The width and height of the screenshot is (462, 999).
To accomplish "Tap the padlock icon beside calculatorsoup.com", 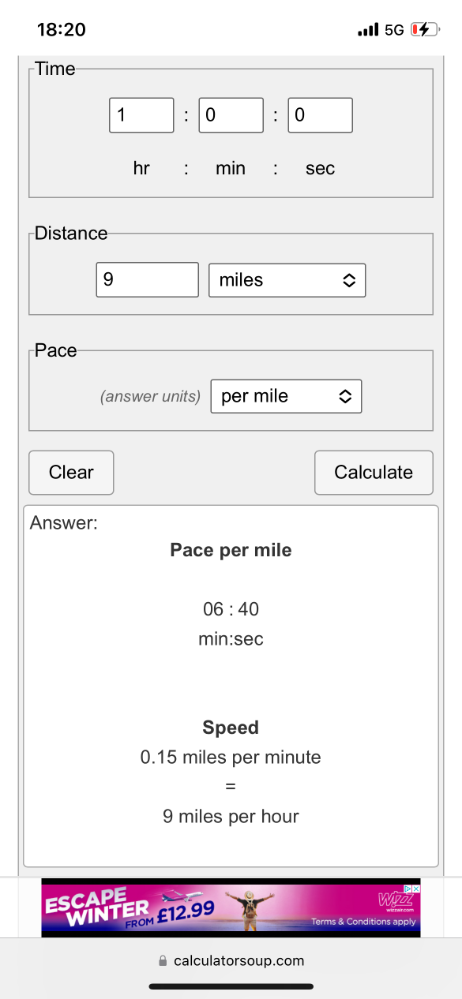I will 162,960.
